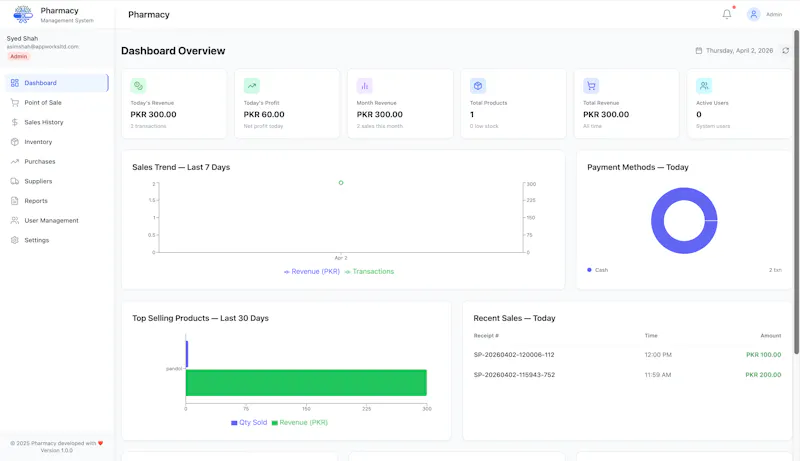Click the Total Products cube icon
The height and width of the screenshot is (461, 800).
[x=478, y=86]
